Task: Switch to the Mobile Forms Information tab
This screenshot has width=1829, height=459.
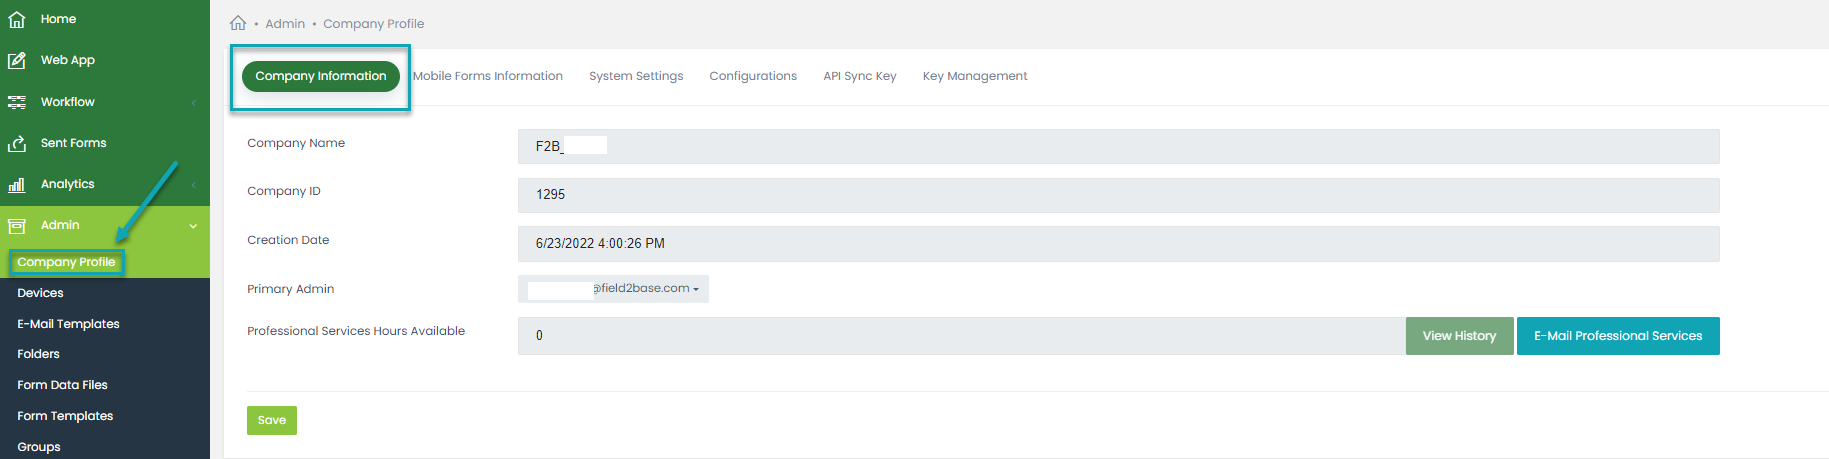Action: pos(488,76)
